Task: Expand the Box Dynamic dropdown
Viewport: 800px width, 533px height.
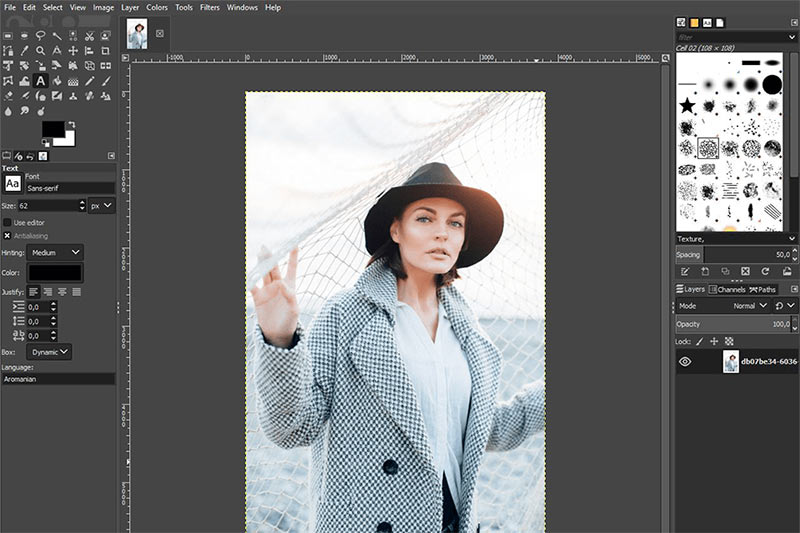Action: click(x=49, y=352)
